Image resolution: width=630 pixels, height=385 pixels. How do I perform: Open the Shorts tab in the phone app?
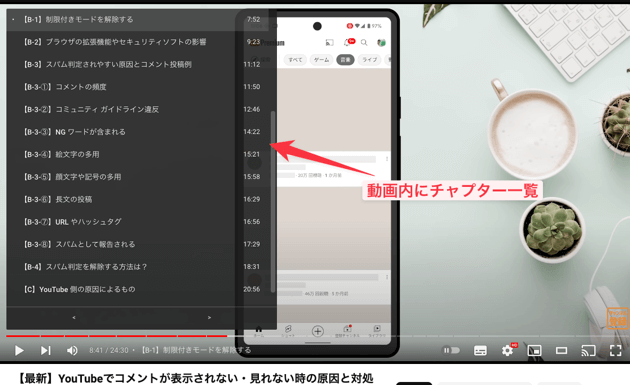pyautogui.click(x=288, y=331)
